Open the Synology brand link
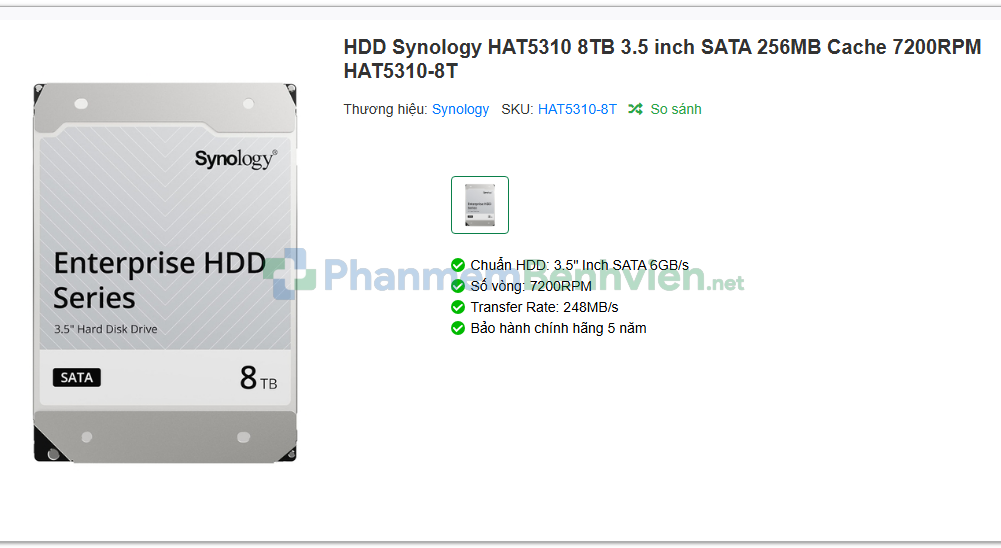1001x548 pixels. tap(460, 109)
